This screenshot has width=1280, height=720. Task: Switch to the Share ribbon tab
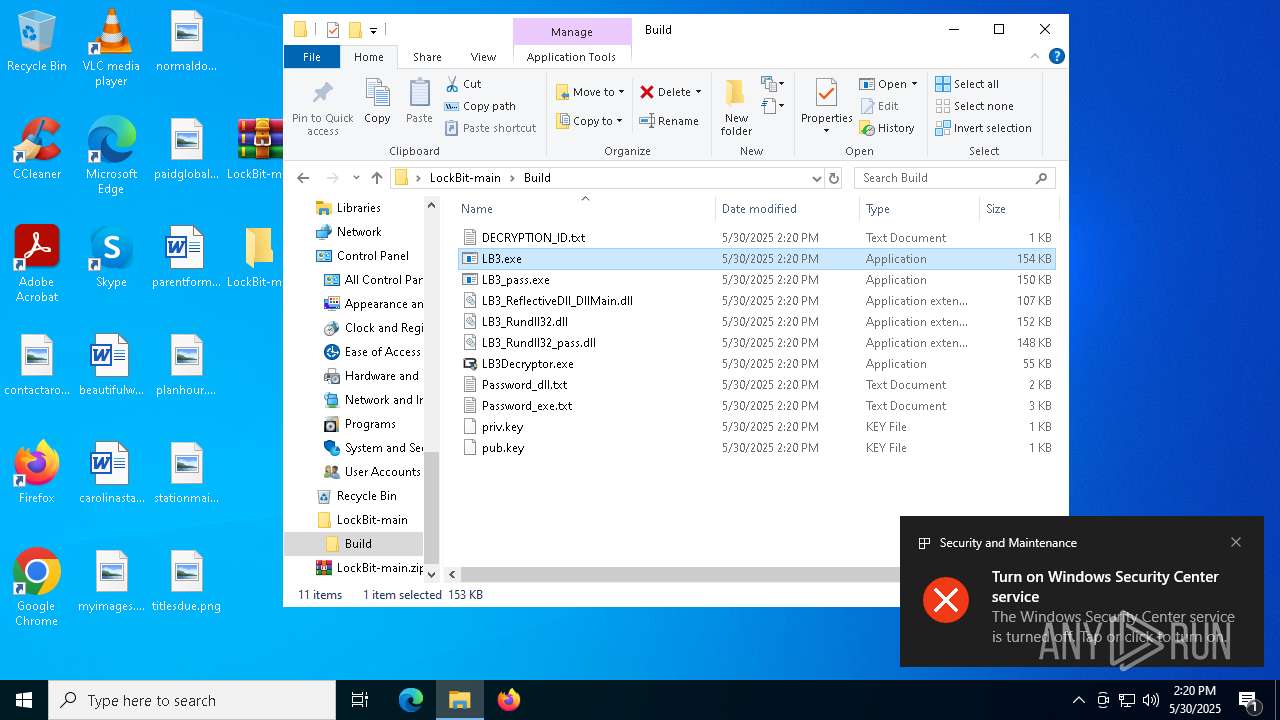pyautogui.click(x=427, y=57)
